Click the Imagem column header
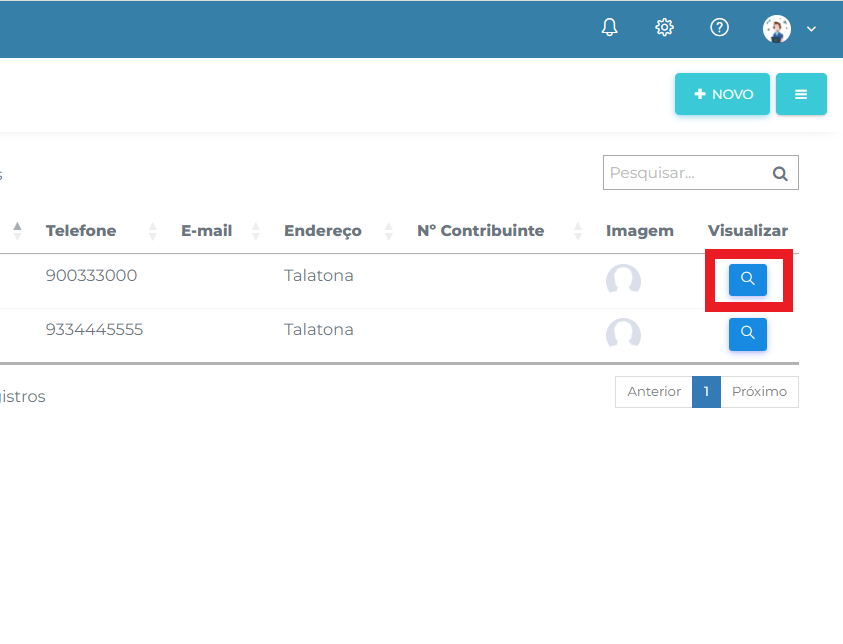The width and height of the screenshot is (843, 644). click(639, 231)
